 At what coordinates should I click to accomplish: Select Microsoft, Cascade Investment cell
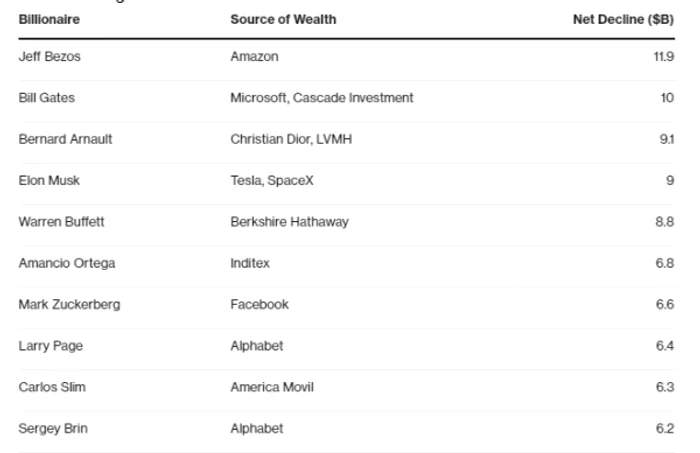pos(322,98)
